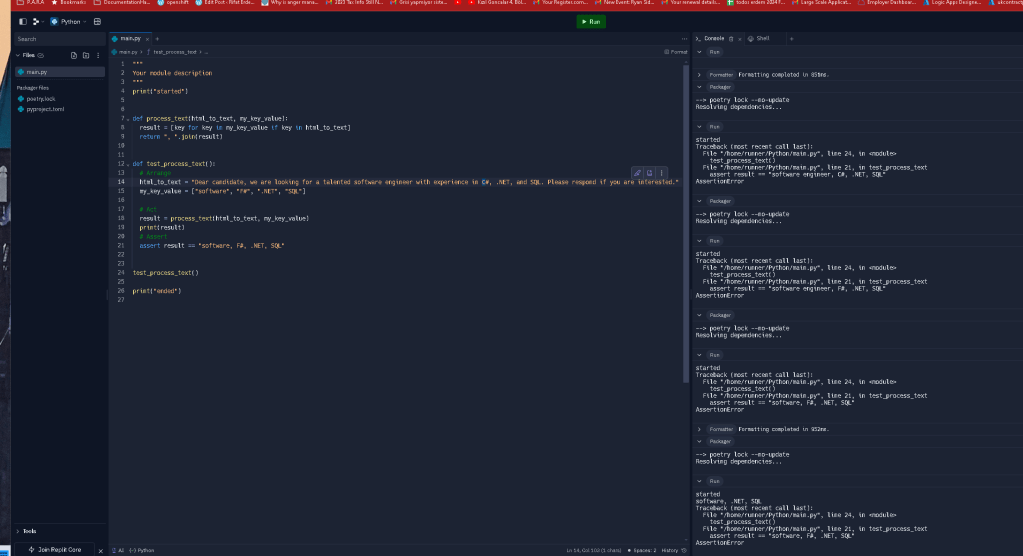1023x556 pixels.
Task: Click line 14 html_to_text assignment
Action: coord(408,182)
